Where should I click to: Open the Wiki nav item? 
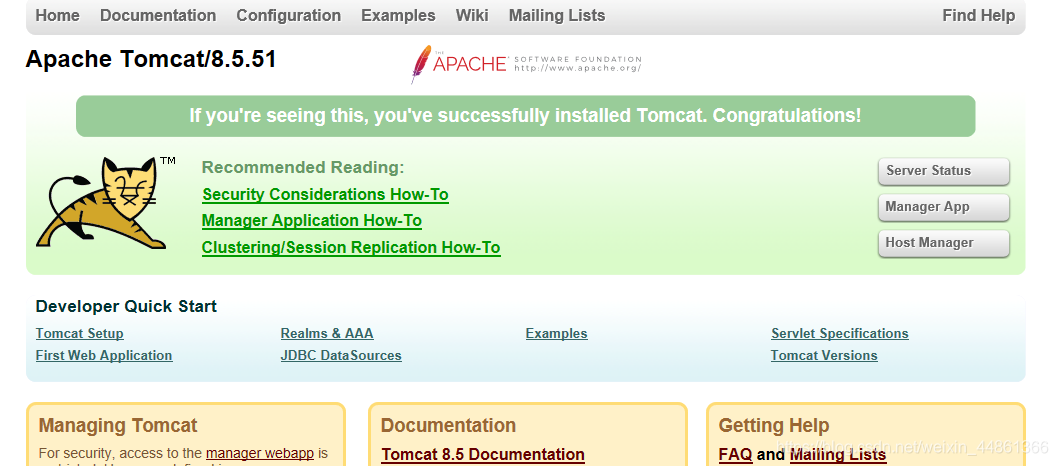[x=472, y=16]
